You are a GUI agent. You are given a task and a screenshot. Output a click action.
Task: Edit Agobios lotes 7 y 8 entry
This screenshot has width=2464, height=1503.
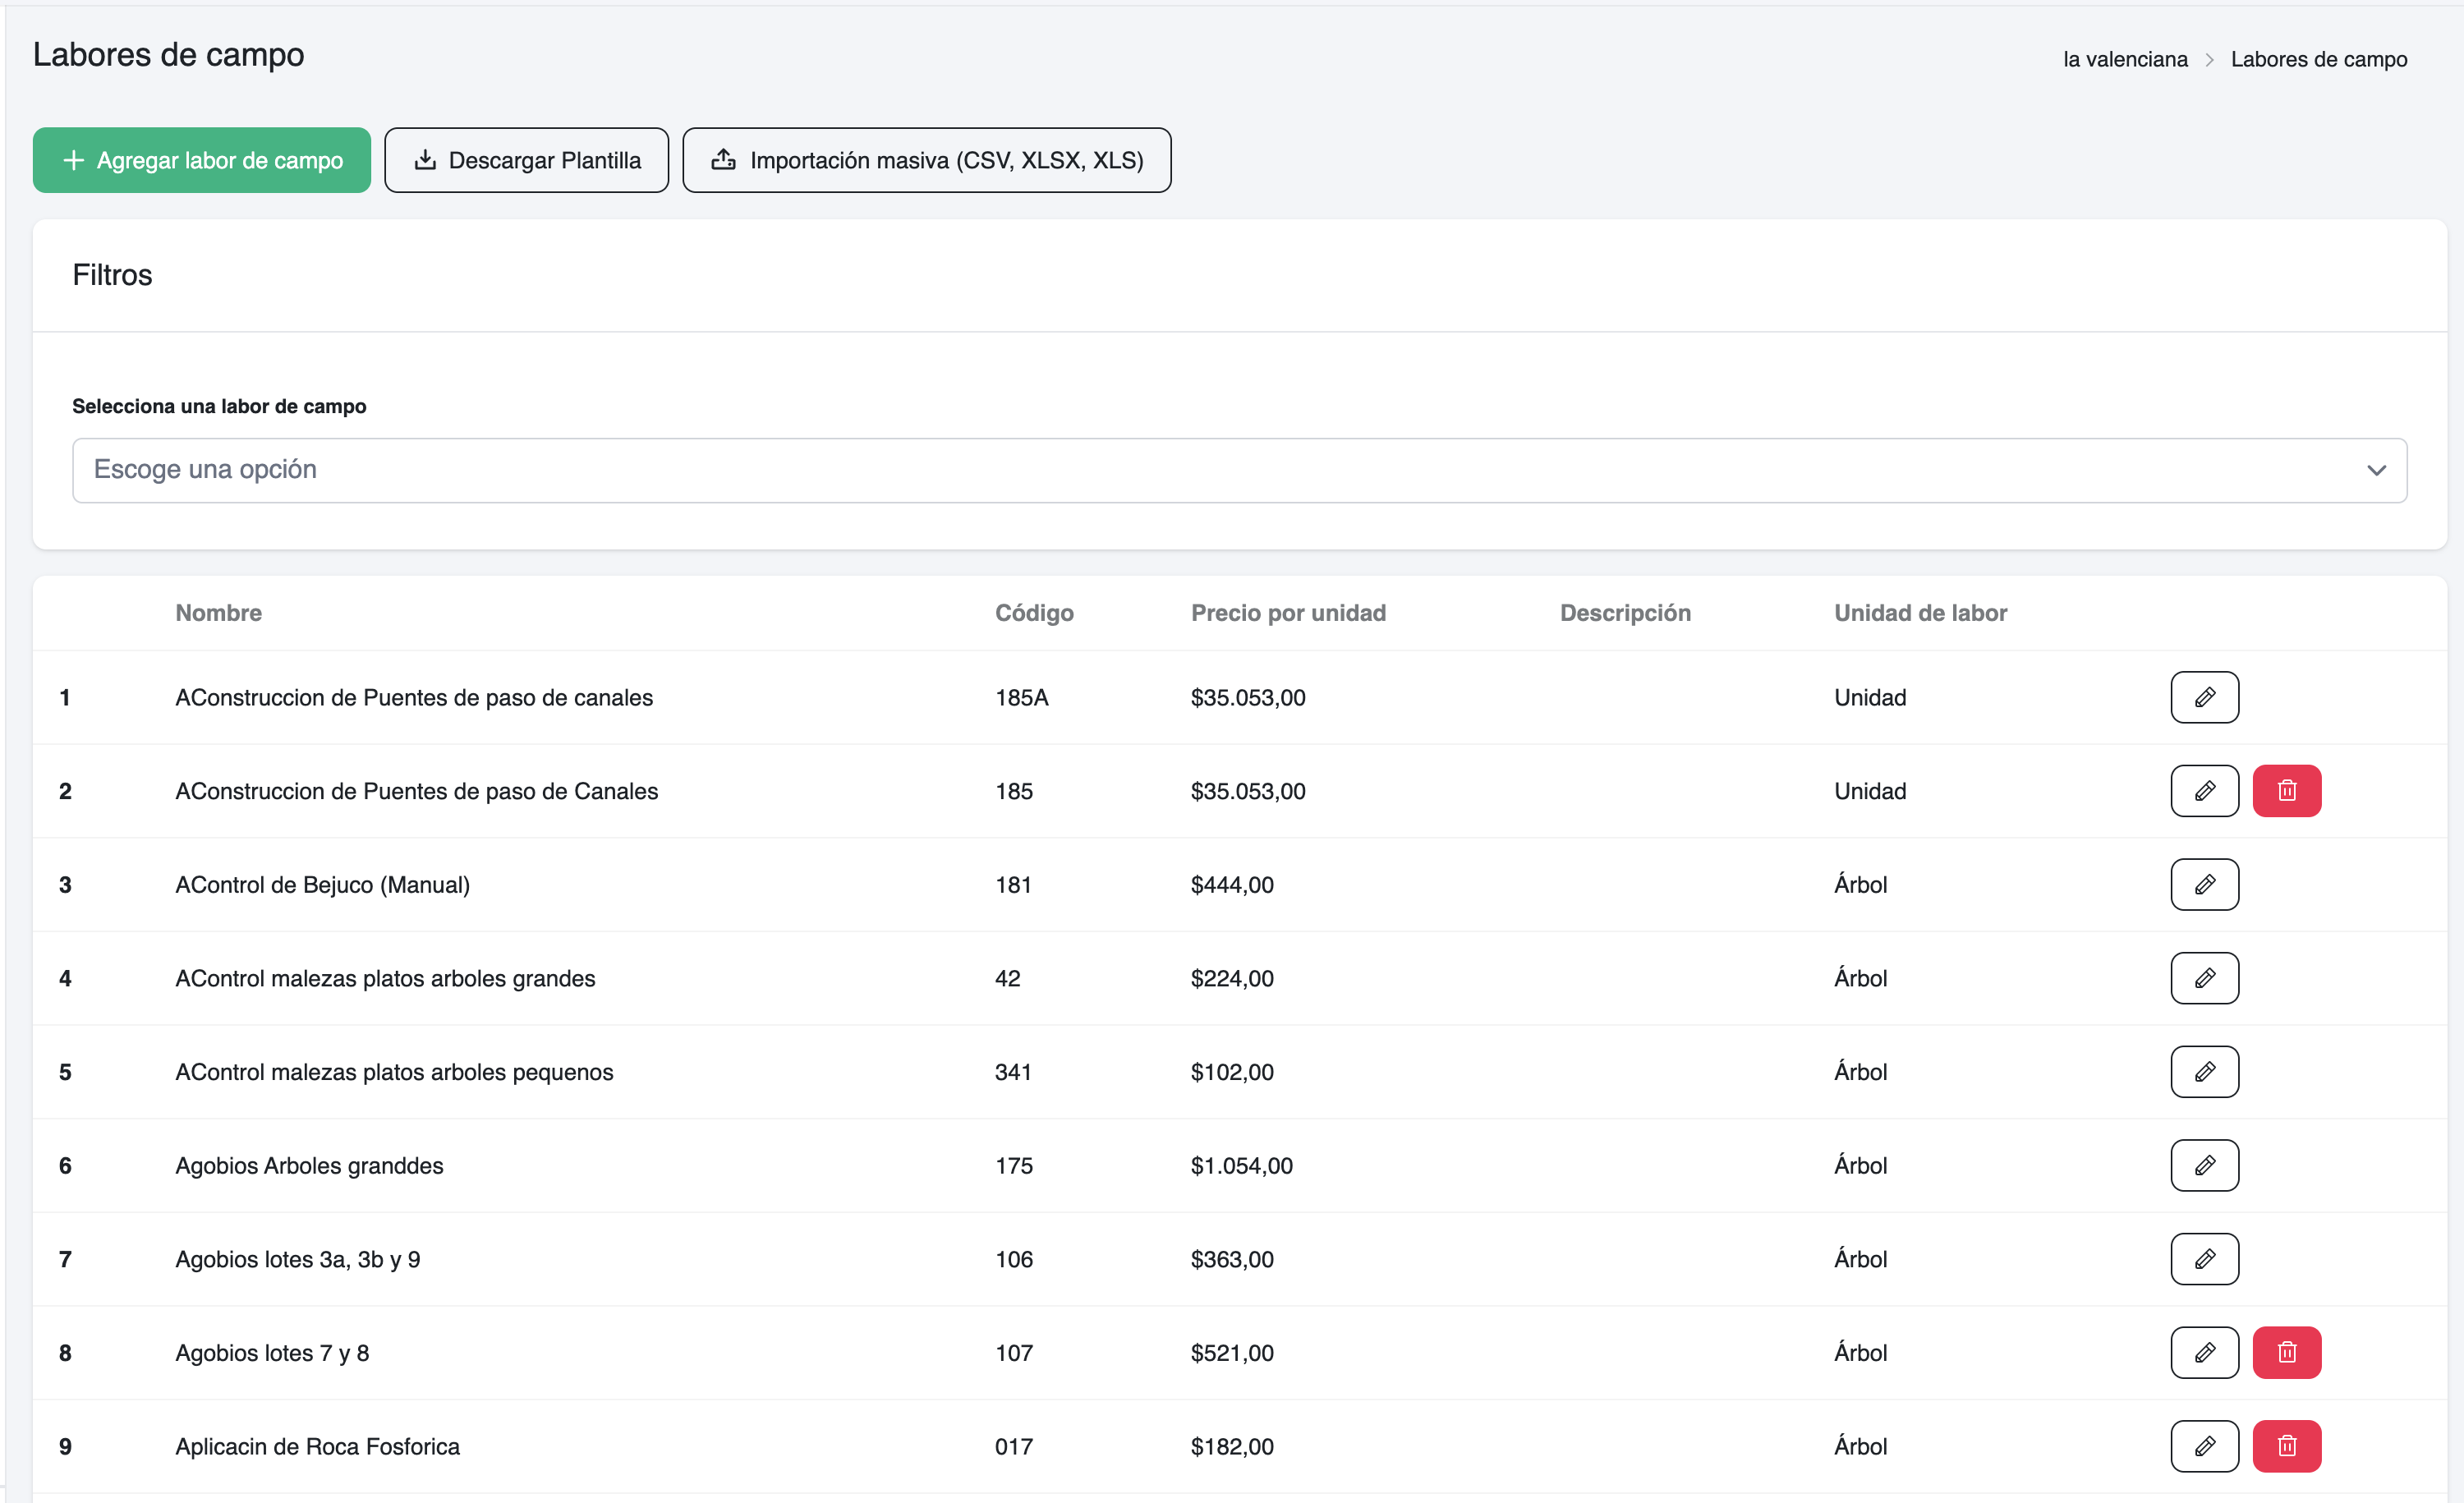[x=2204, y=1352]
